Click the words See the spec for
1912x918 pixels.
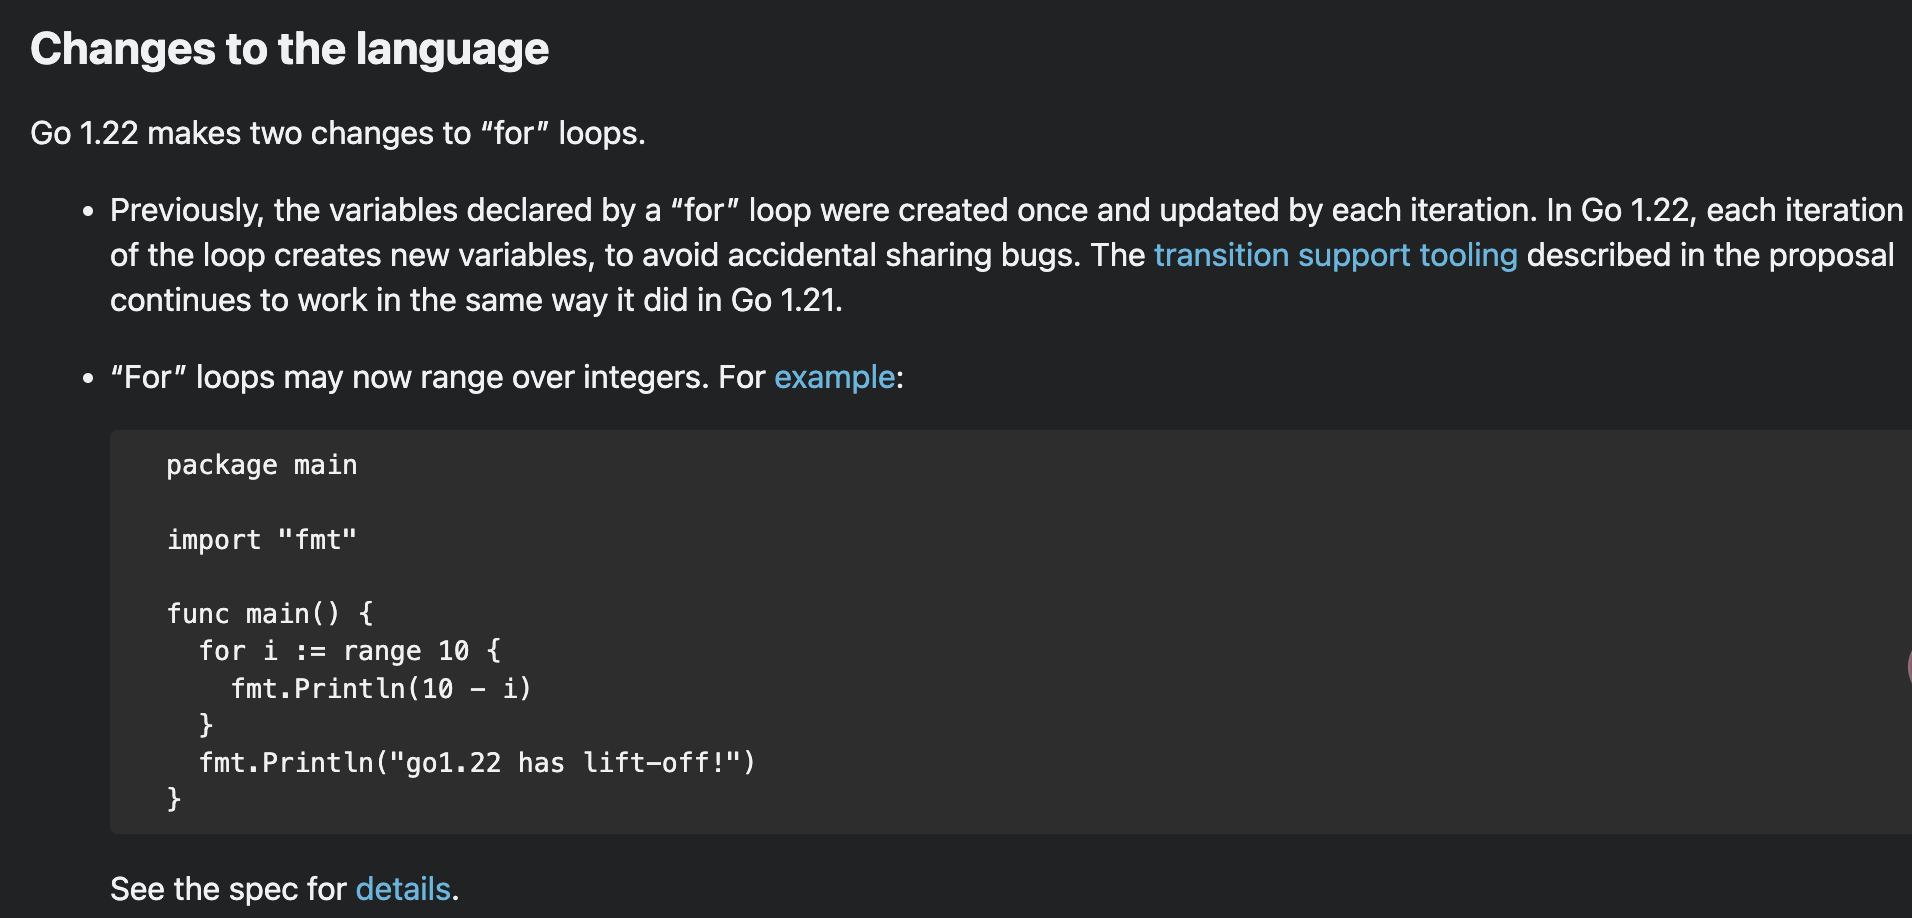pos(228,889)
